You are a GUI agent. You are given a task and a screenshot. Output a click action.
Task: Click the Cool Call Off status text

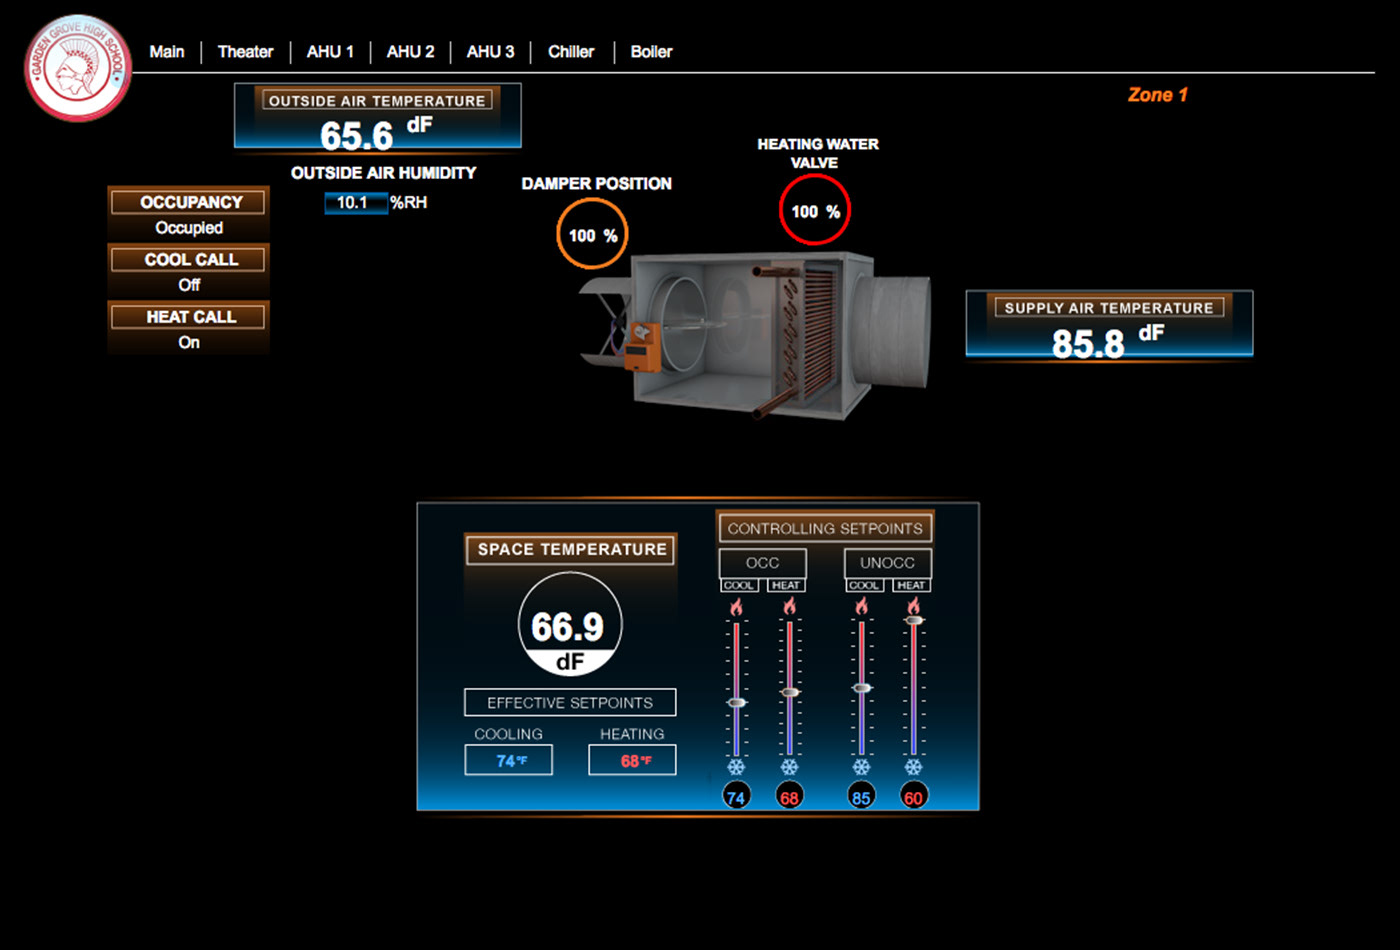pos(189,285)
